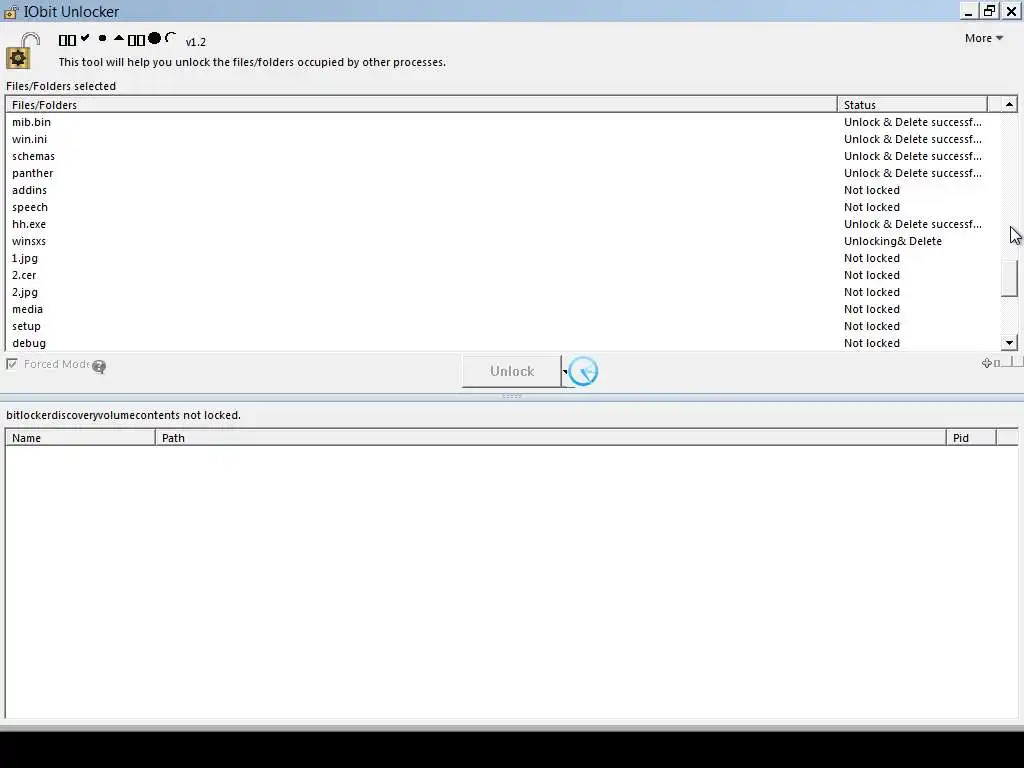Screen dimensions: 1024x768
Task: Click the Unlocking& Delete status for winsxs
Action: [893, 241]
